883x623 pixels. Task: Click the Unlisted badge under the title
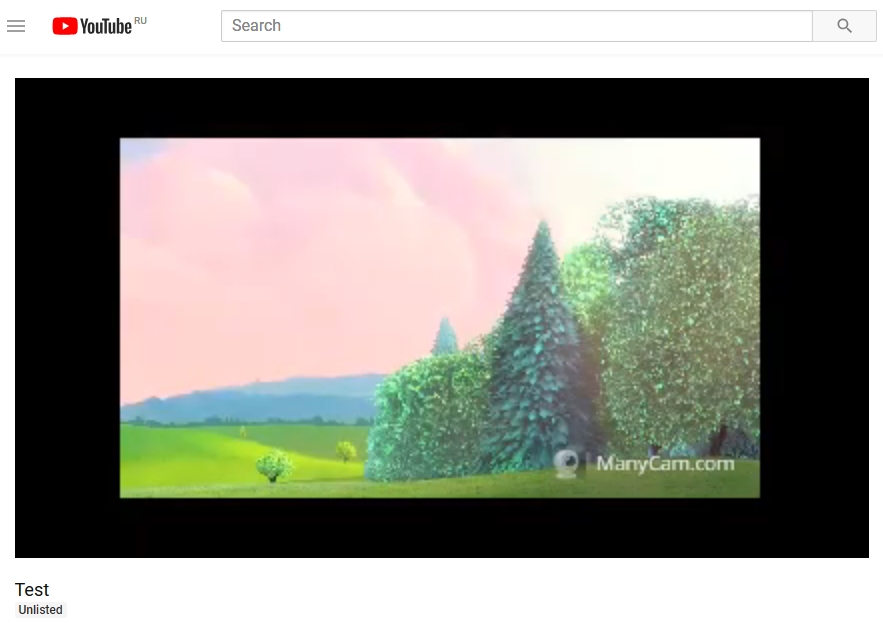[41, 610]
